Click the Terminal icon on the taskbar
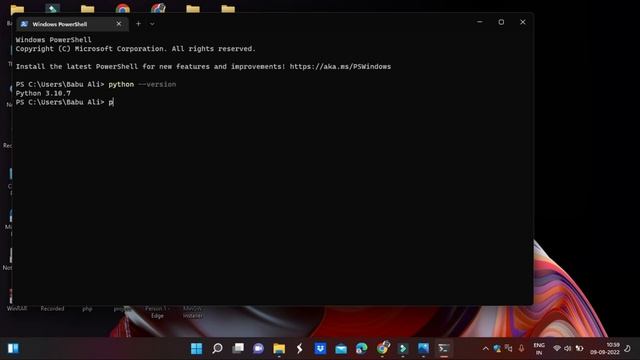The height and width of the screenshot is (360, 640). (444, 348)
